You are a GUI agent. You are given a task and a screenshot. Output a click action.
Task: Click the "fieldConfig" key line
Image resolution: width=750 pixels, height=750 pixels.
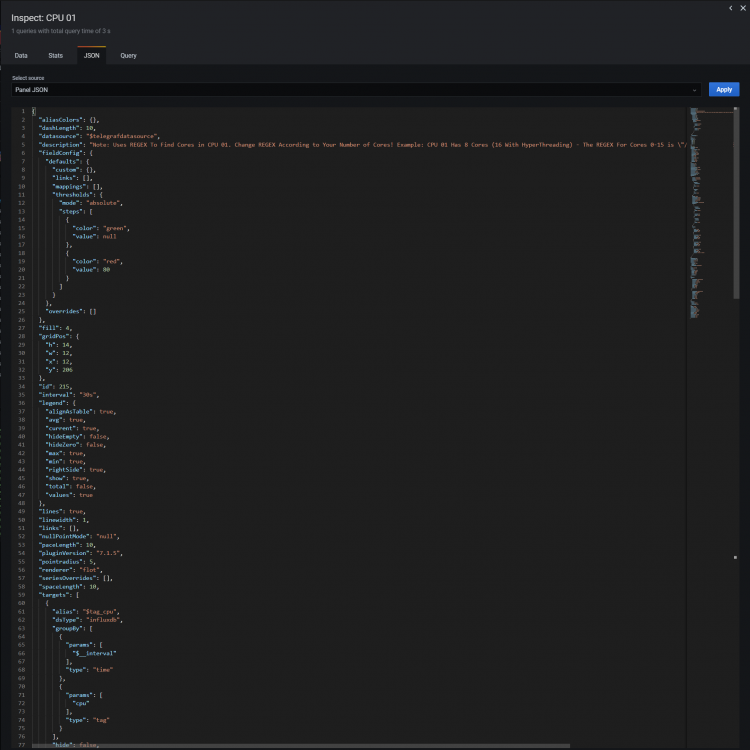pos(66,153)
